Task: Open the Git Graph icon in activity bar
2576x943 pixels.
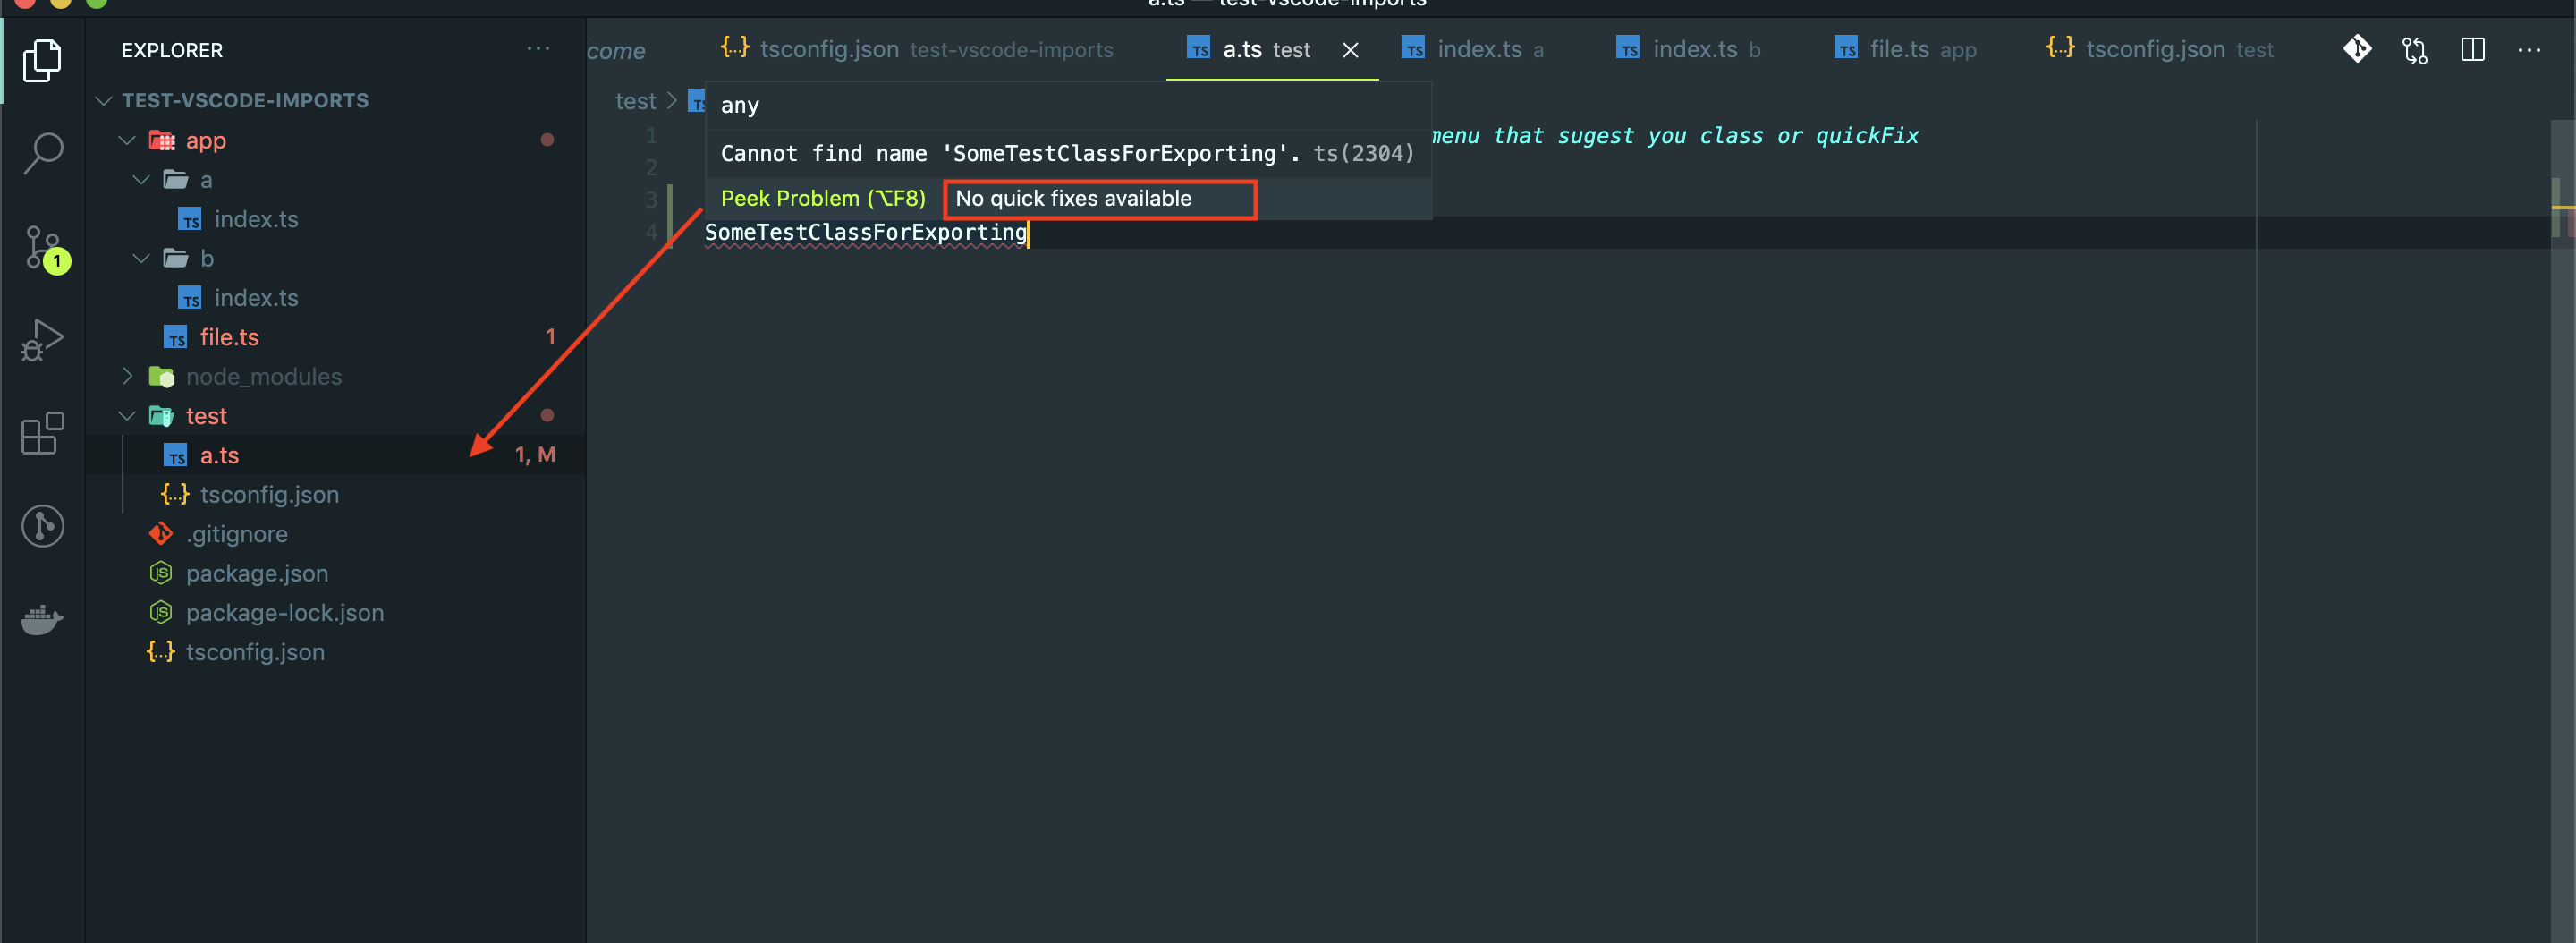Action: click(x=42, y=527)
